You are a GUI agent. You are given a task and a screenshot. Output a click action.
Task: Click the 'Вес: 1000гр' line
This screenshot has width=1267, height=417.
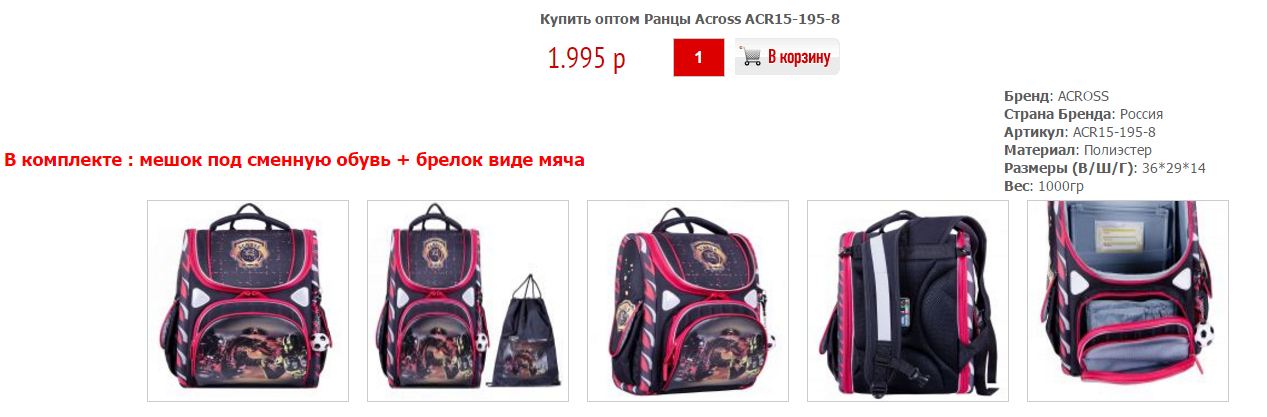tap(1044, 186)
